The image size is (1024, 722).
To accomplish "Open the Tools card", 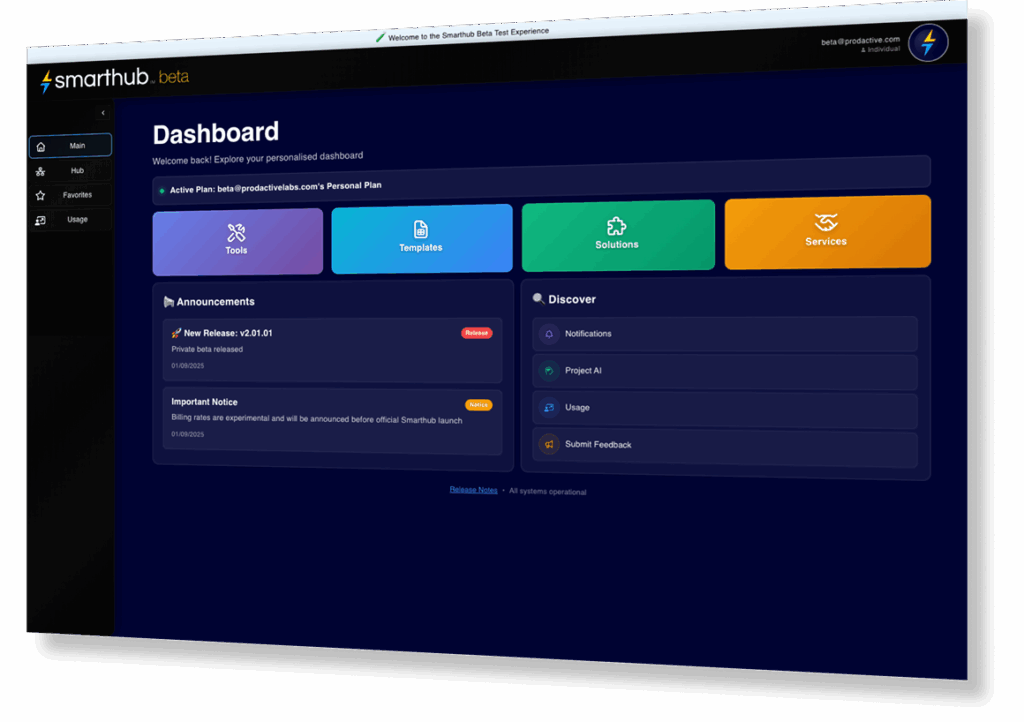I will pyautogui.click(x=237, y=241).
